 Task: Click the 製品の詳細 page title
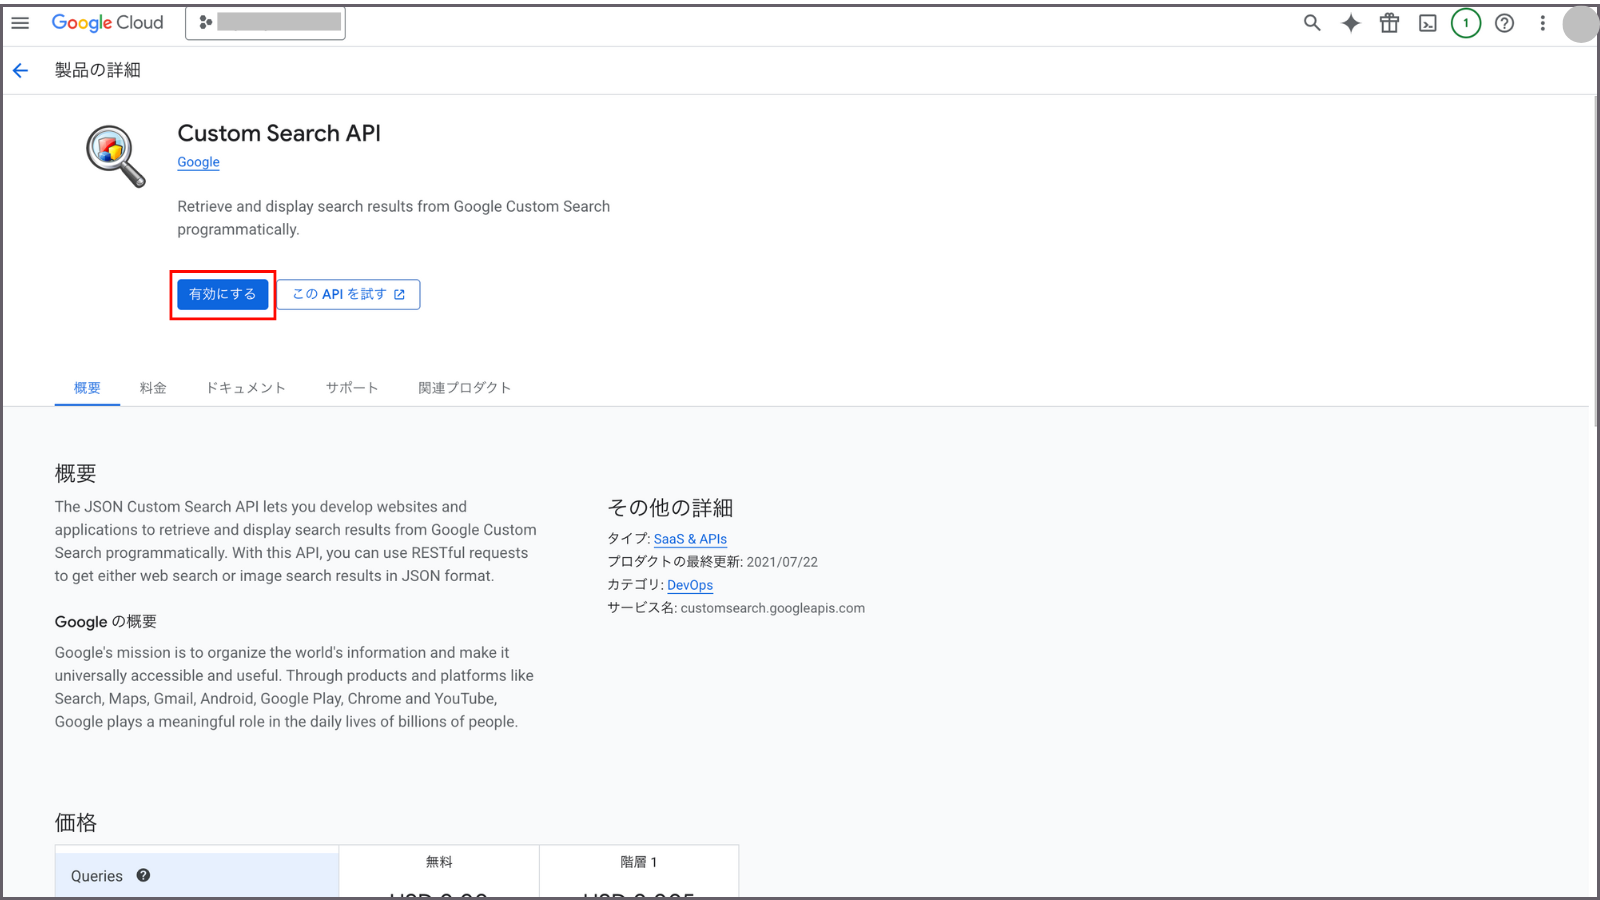point(97,70)
